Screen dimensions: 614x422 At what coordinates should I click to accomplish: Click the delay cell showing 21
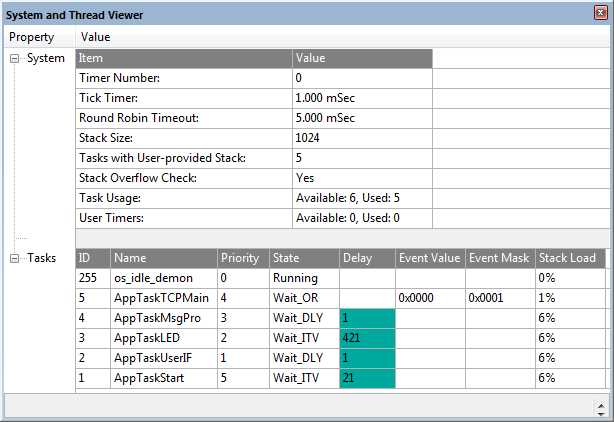(x=367, y=378)
